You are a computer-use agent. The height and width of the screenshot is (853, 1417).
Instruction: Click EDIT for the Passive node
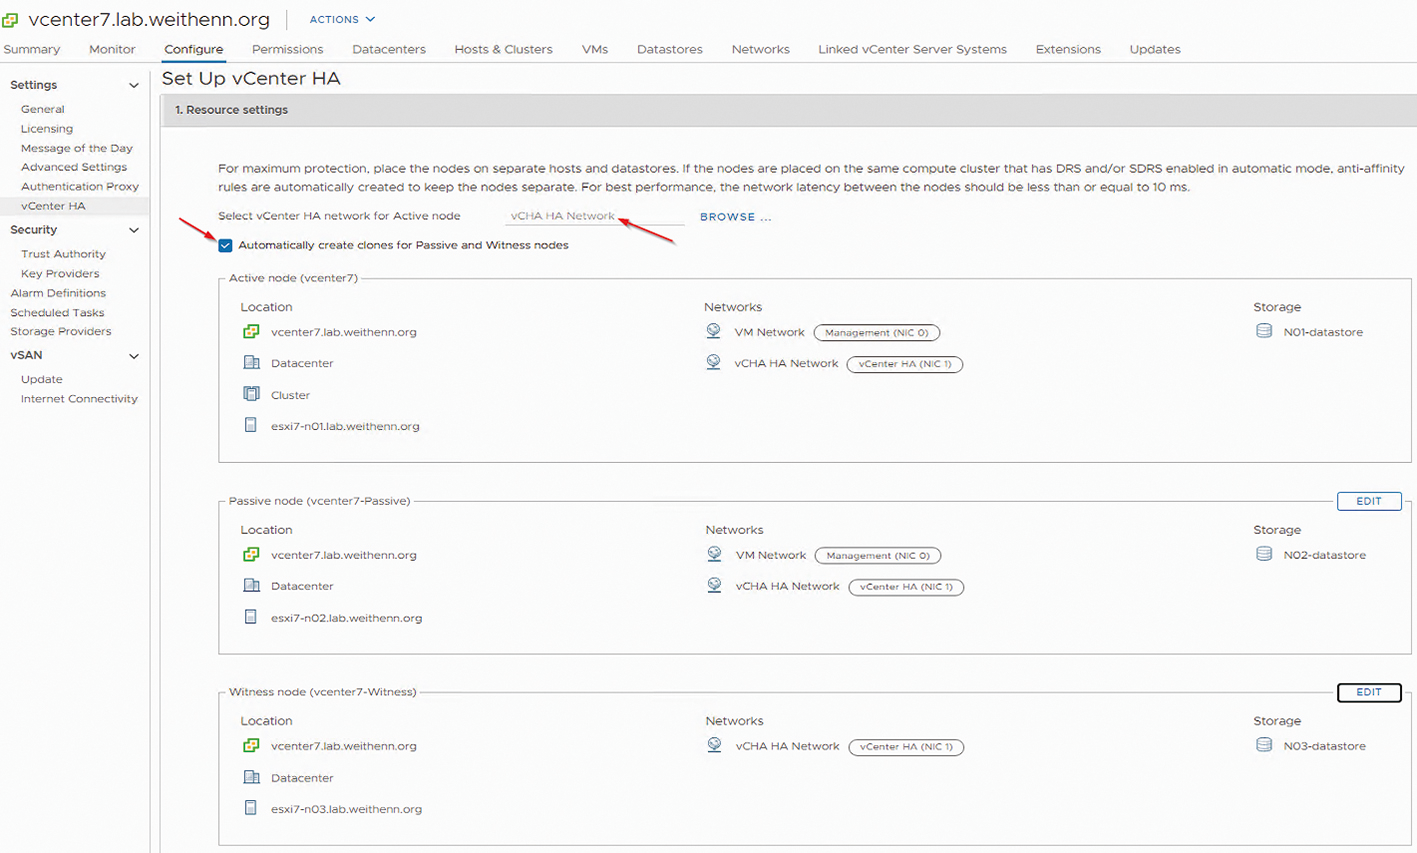click(x=1369, y=501)
